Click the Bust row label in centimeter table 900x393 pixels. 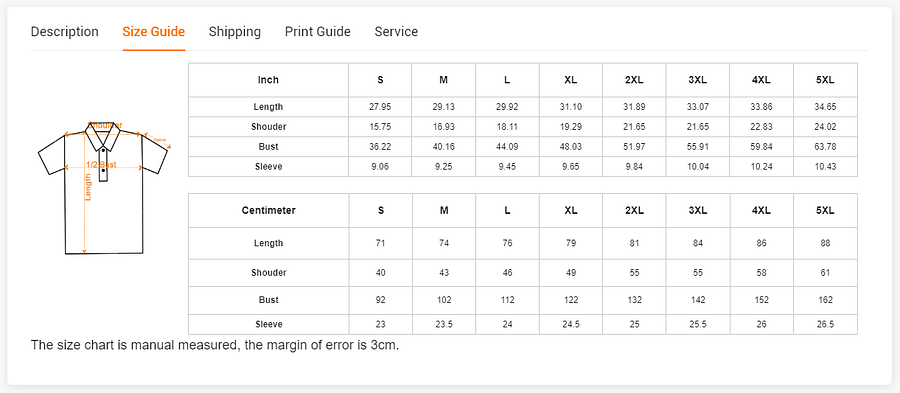[268, 300]
